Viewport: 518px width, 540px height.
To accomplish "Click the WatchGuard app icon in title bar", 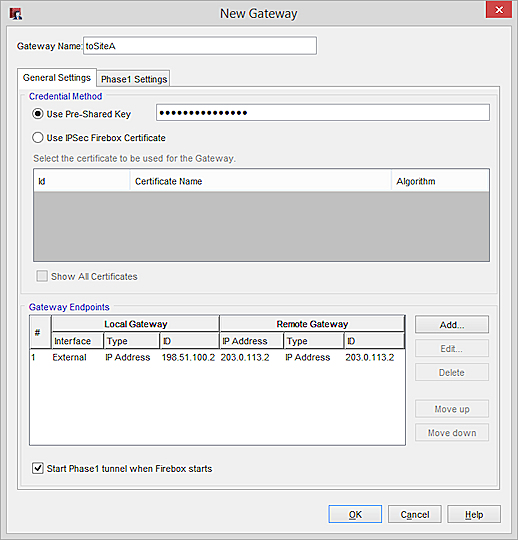I will click(16, 14).
